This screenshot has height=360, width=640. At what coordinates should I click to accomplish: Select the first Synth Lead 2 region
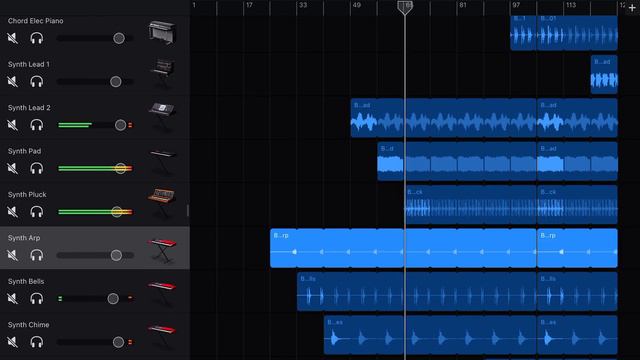point(443,118)
